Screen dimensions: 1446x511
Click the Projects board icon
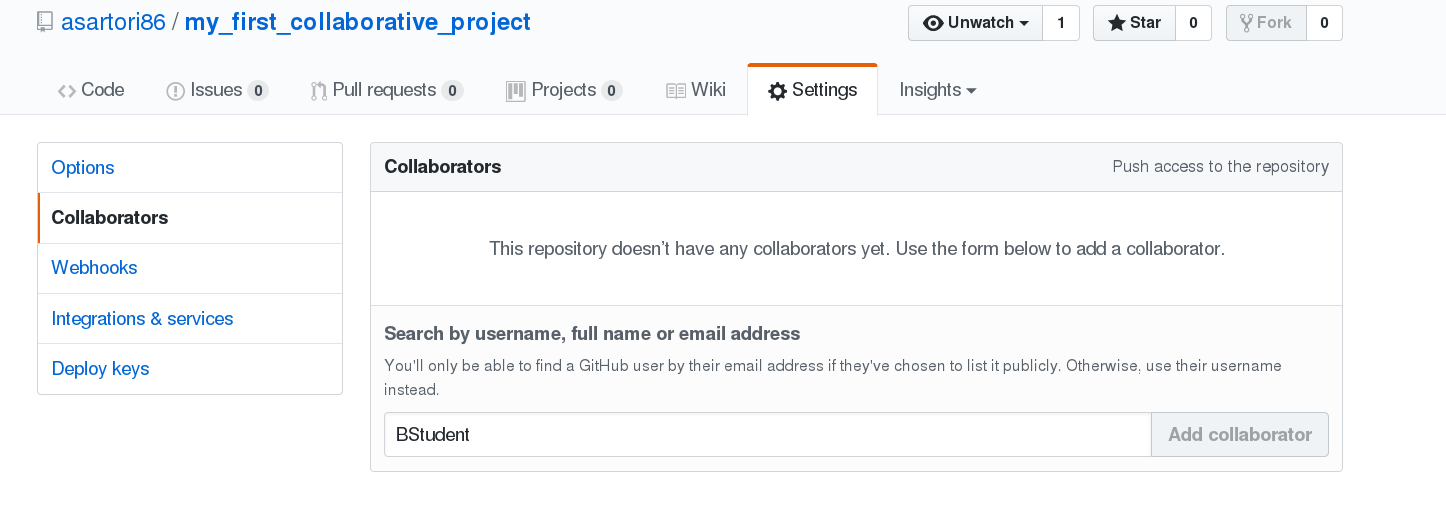(x=516, y=91)
